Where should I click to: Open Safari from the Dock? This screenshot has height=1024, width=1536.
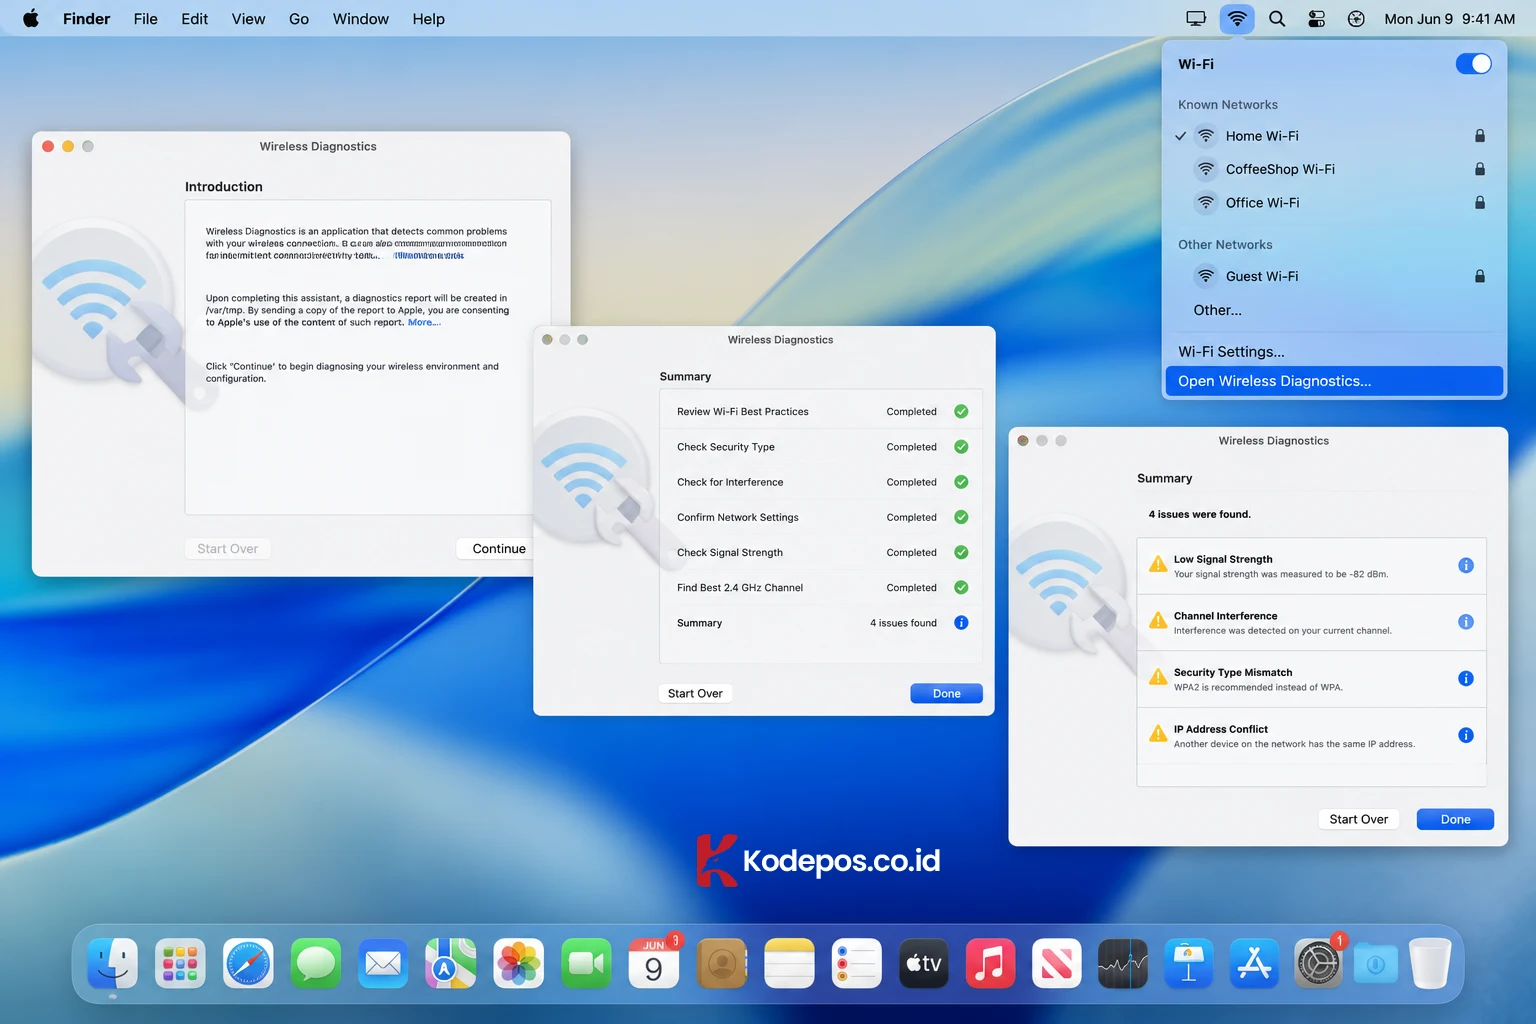(x=248, y=964)
